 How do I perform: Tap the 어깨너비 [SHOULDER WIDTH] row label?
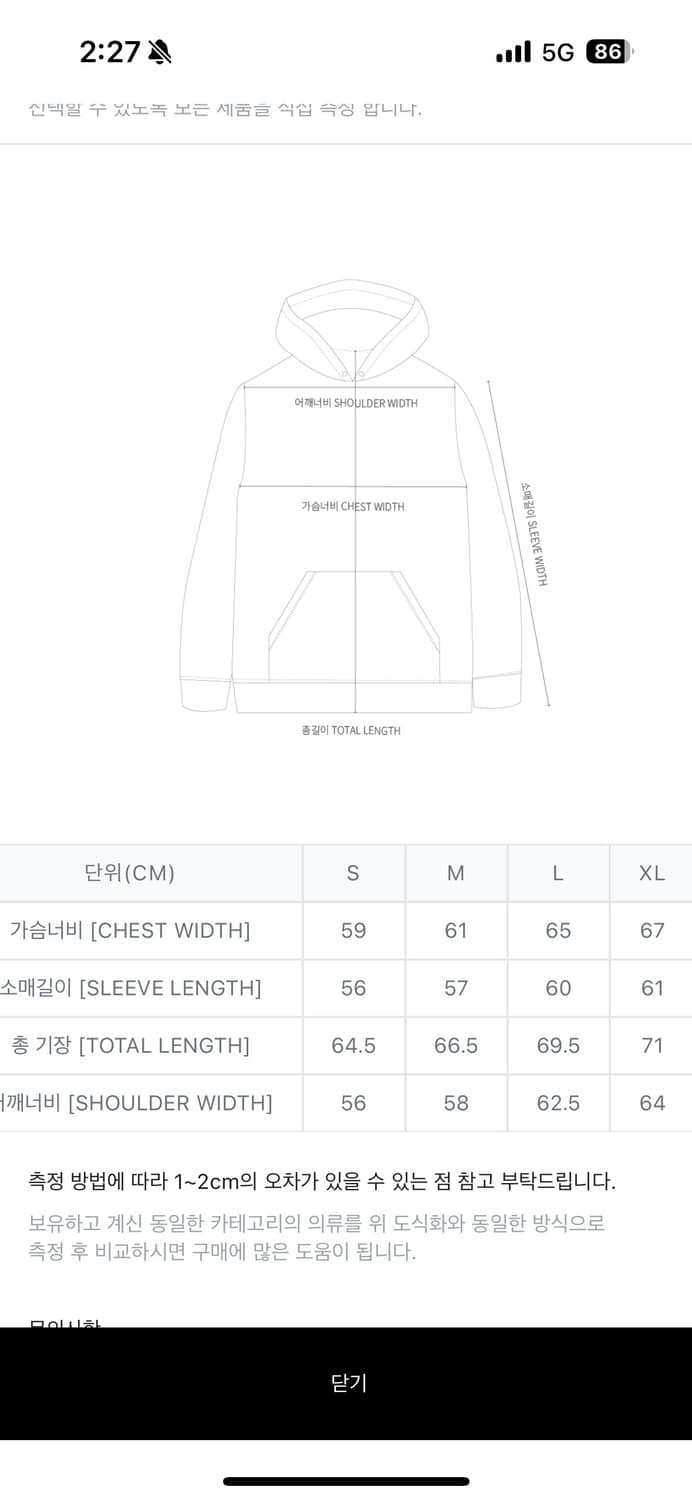coord(136,1103)
